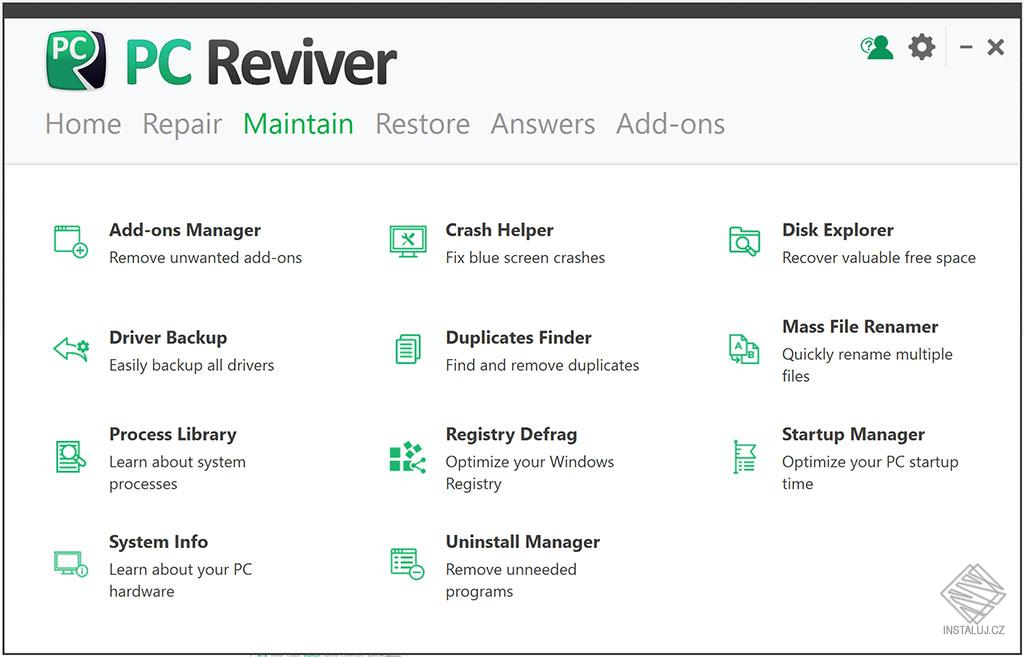Screen dimensions: 1024x657
Task: Click 'Fix blue screen crashes' description
Action: tap(525, 257)
